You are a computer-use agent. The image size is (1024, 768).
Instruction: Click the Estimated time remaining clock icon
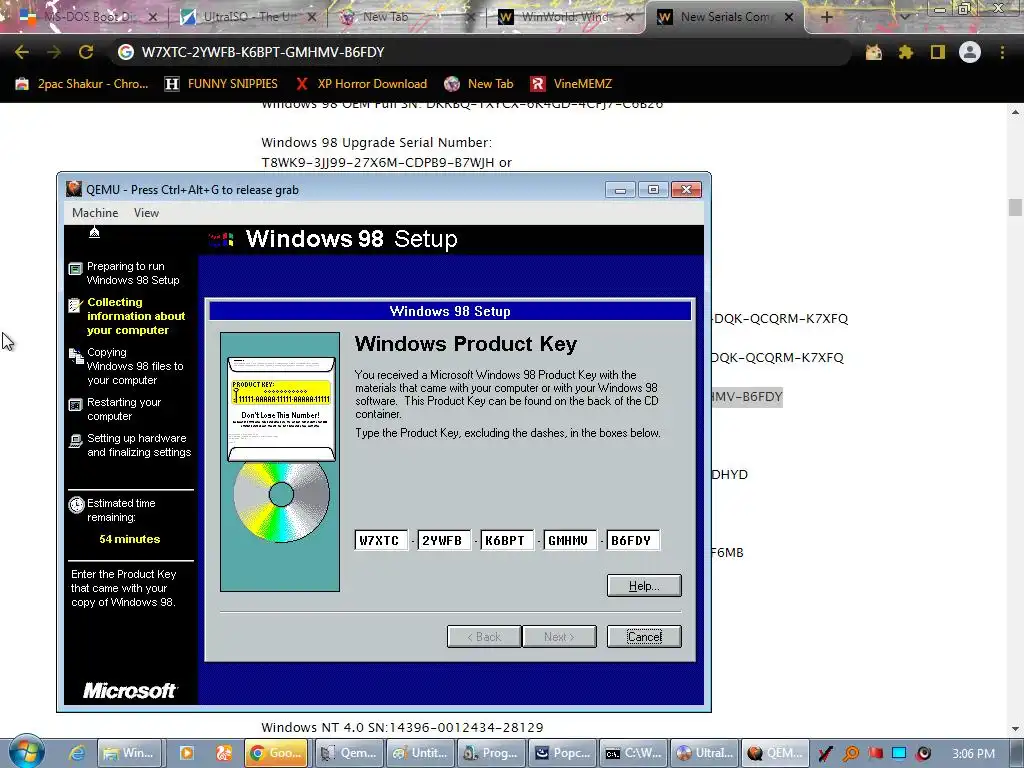[76, 505]
